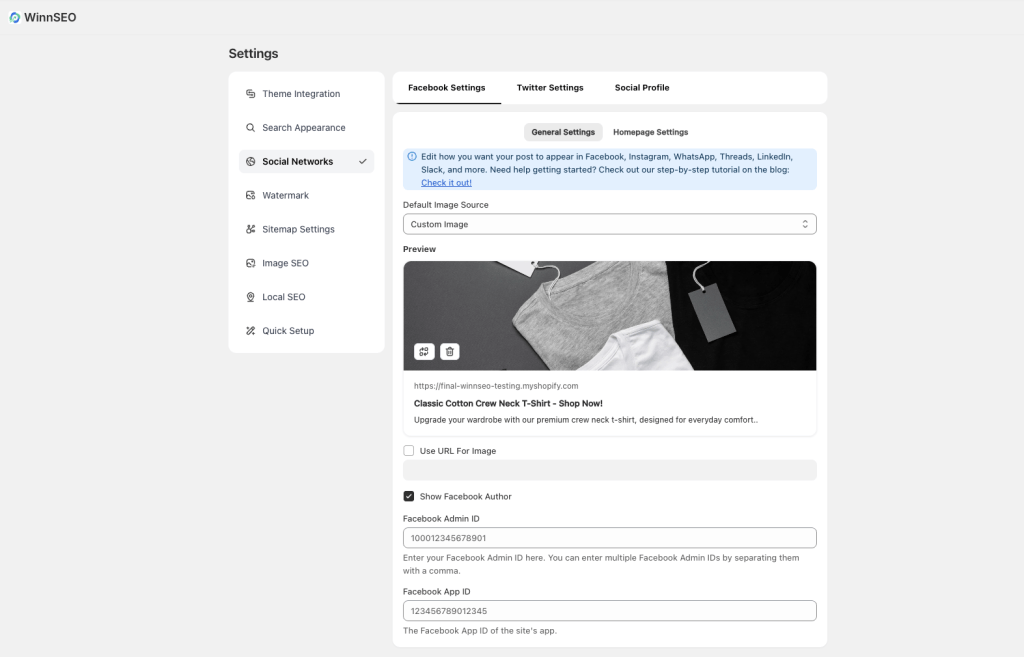The image size is (1024, 657).
Task: Enable the Use URL For Image checkbox
Action: tap(409, 451)
